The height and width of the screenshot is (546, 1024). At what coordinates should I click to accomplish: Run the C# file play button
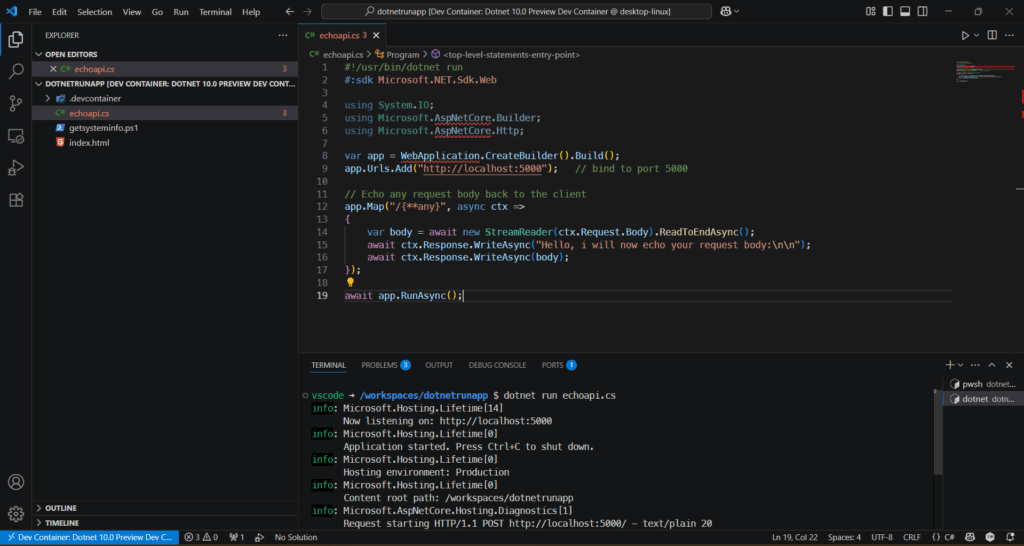(965, 35)
